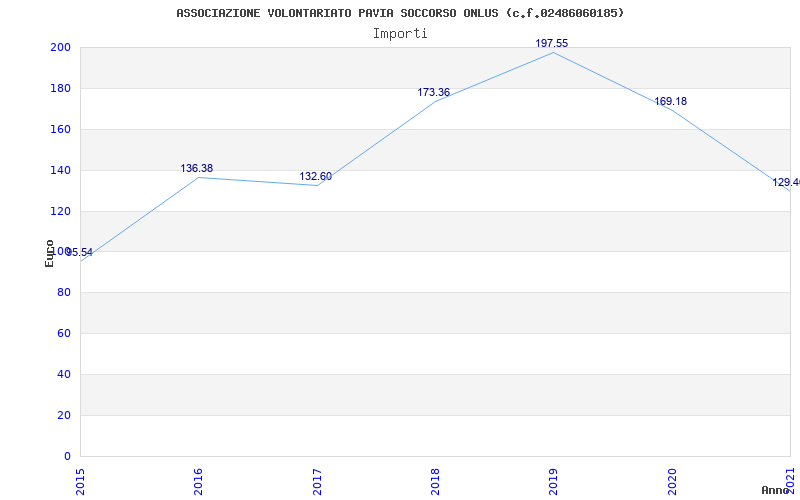Select the 2016 x-axis year label
This screenshot has width=800, height=500.
tap(198, 481)
